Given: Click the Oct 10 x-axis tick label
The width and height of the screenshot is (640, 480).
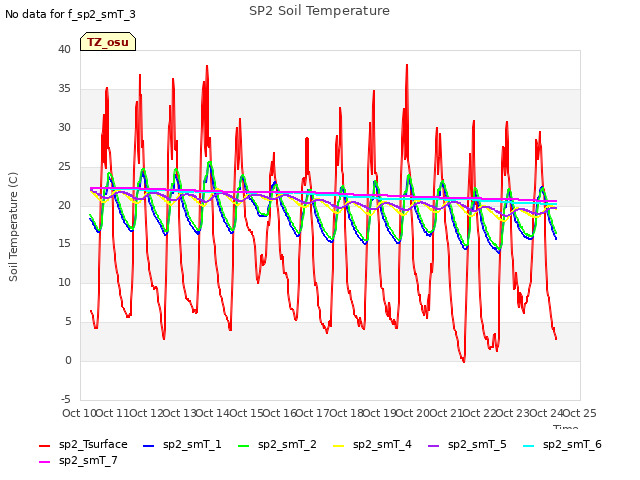Looking at the screenshot, I should tap(79, 413).
